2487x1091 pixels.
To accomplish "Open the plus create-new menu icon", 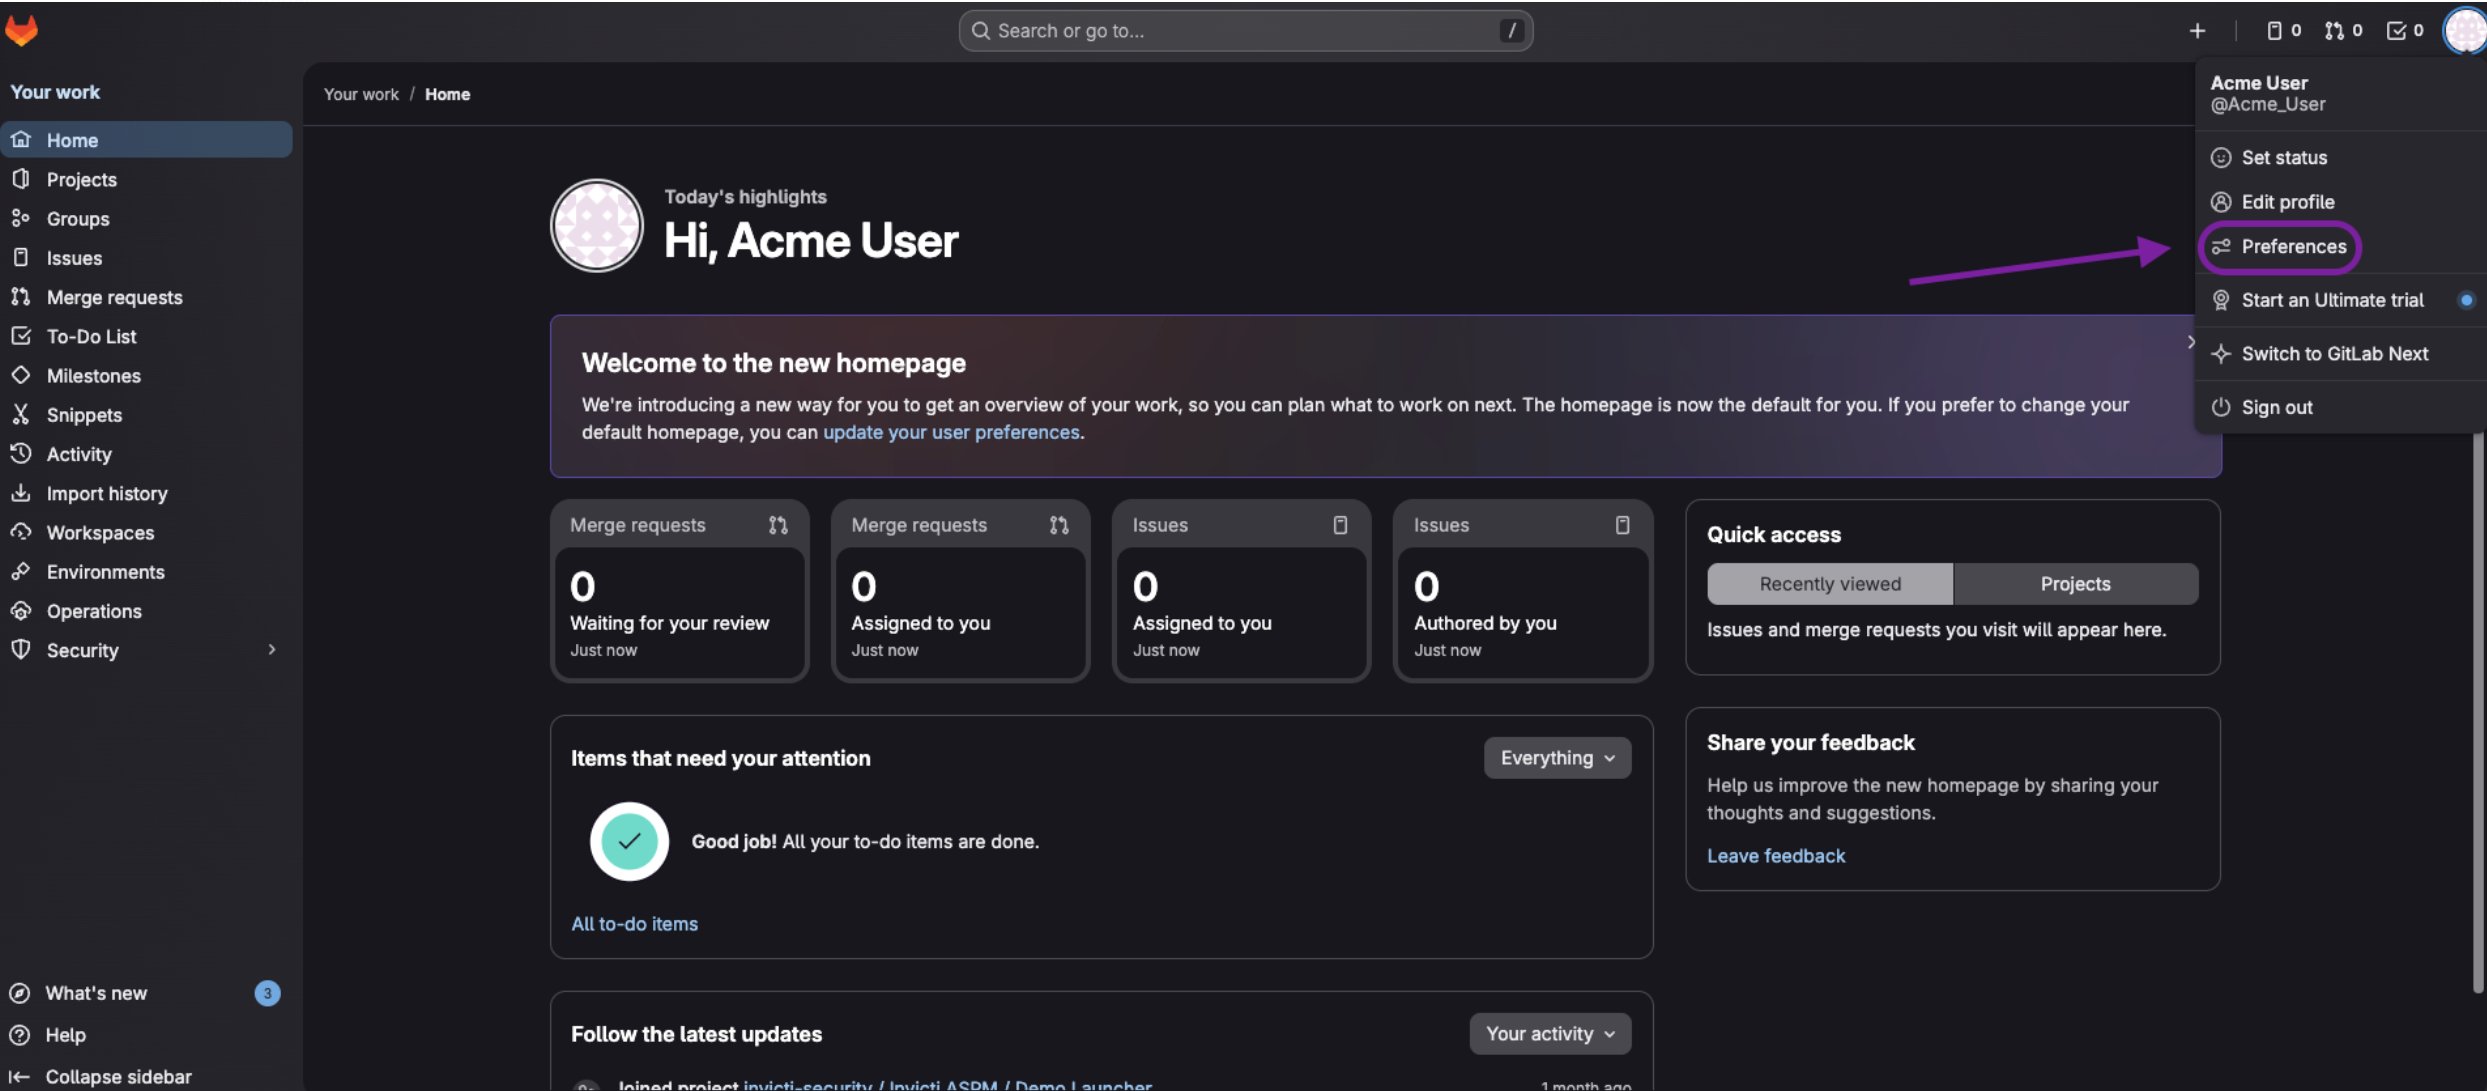I will click(2196, 31).
